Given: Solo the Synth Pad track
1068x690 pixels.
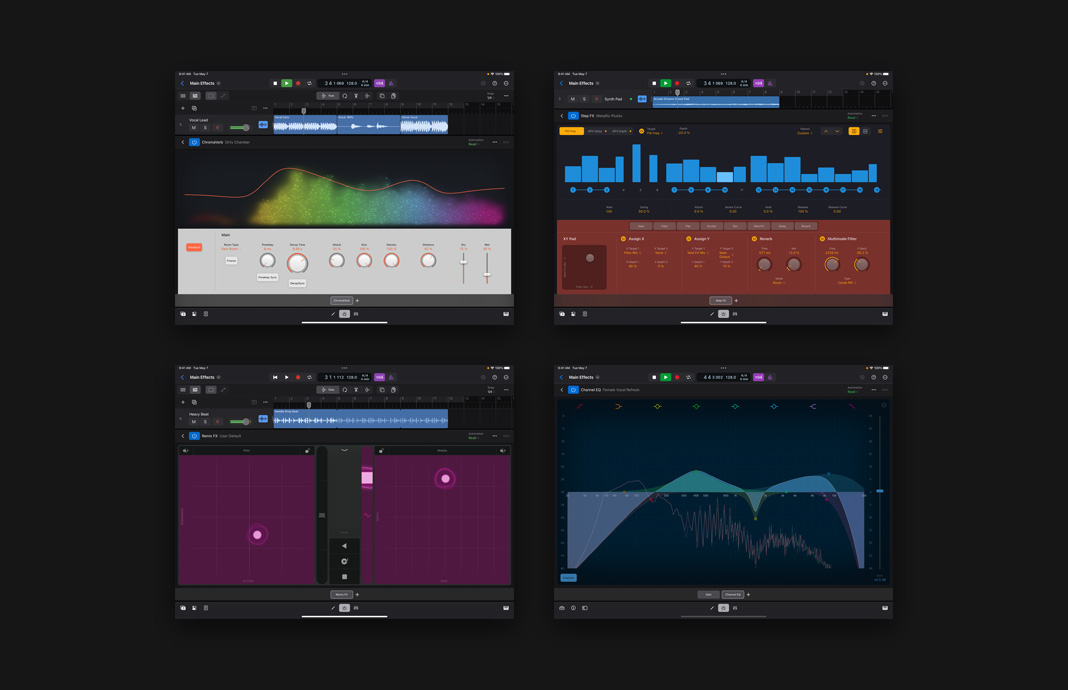Looking at the screenshot, I should (x=584, y=99).
